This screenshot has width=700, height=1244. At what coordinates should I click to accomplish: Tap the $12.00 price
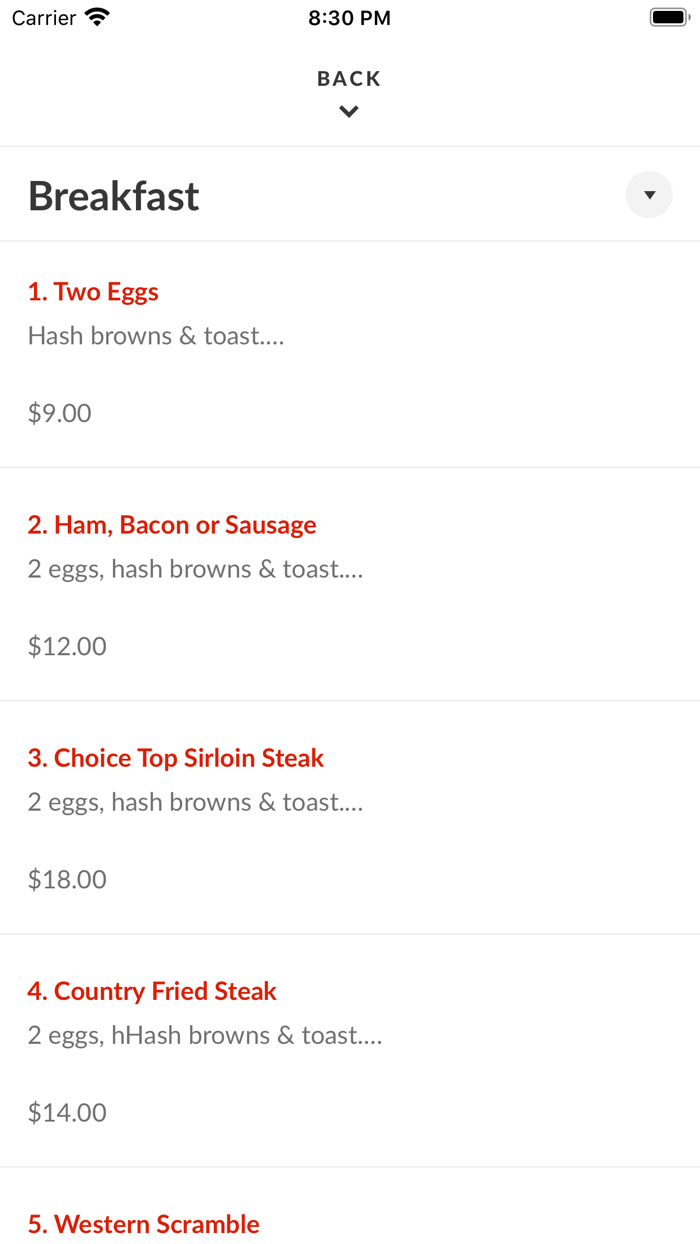click(x=67, y=646)
